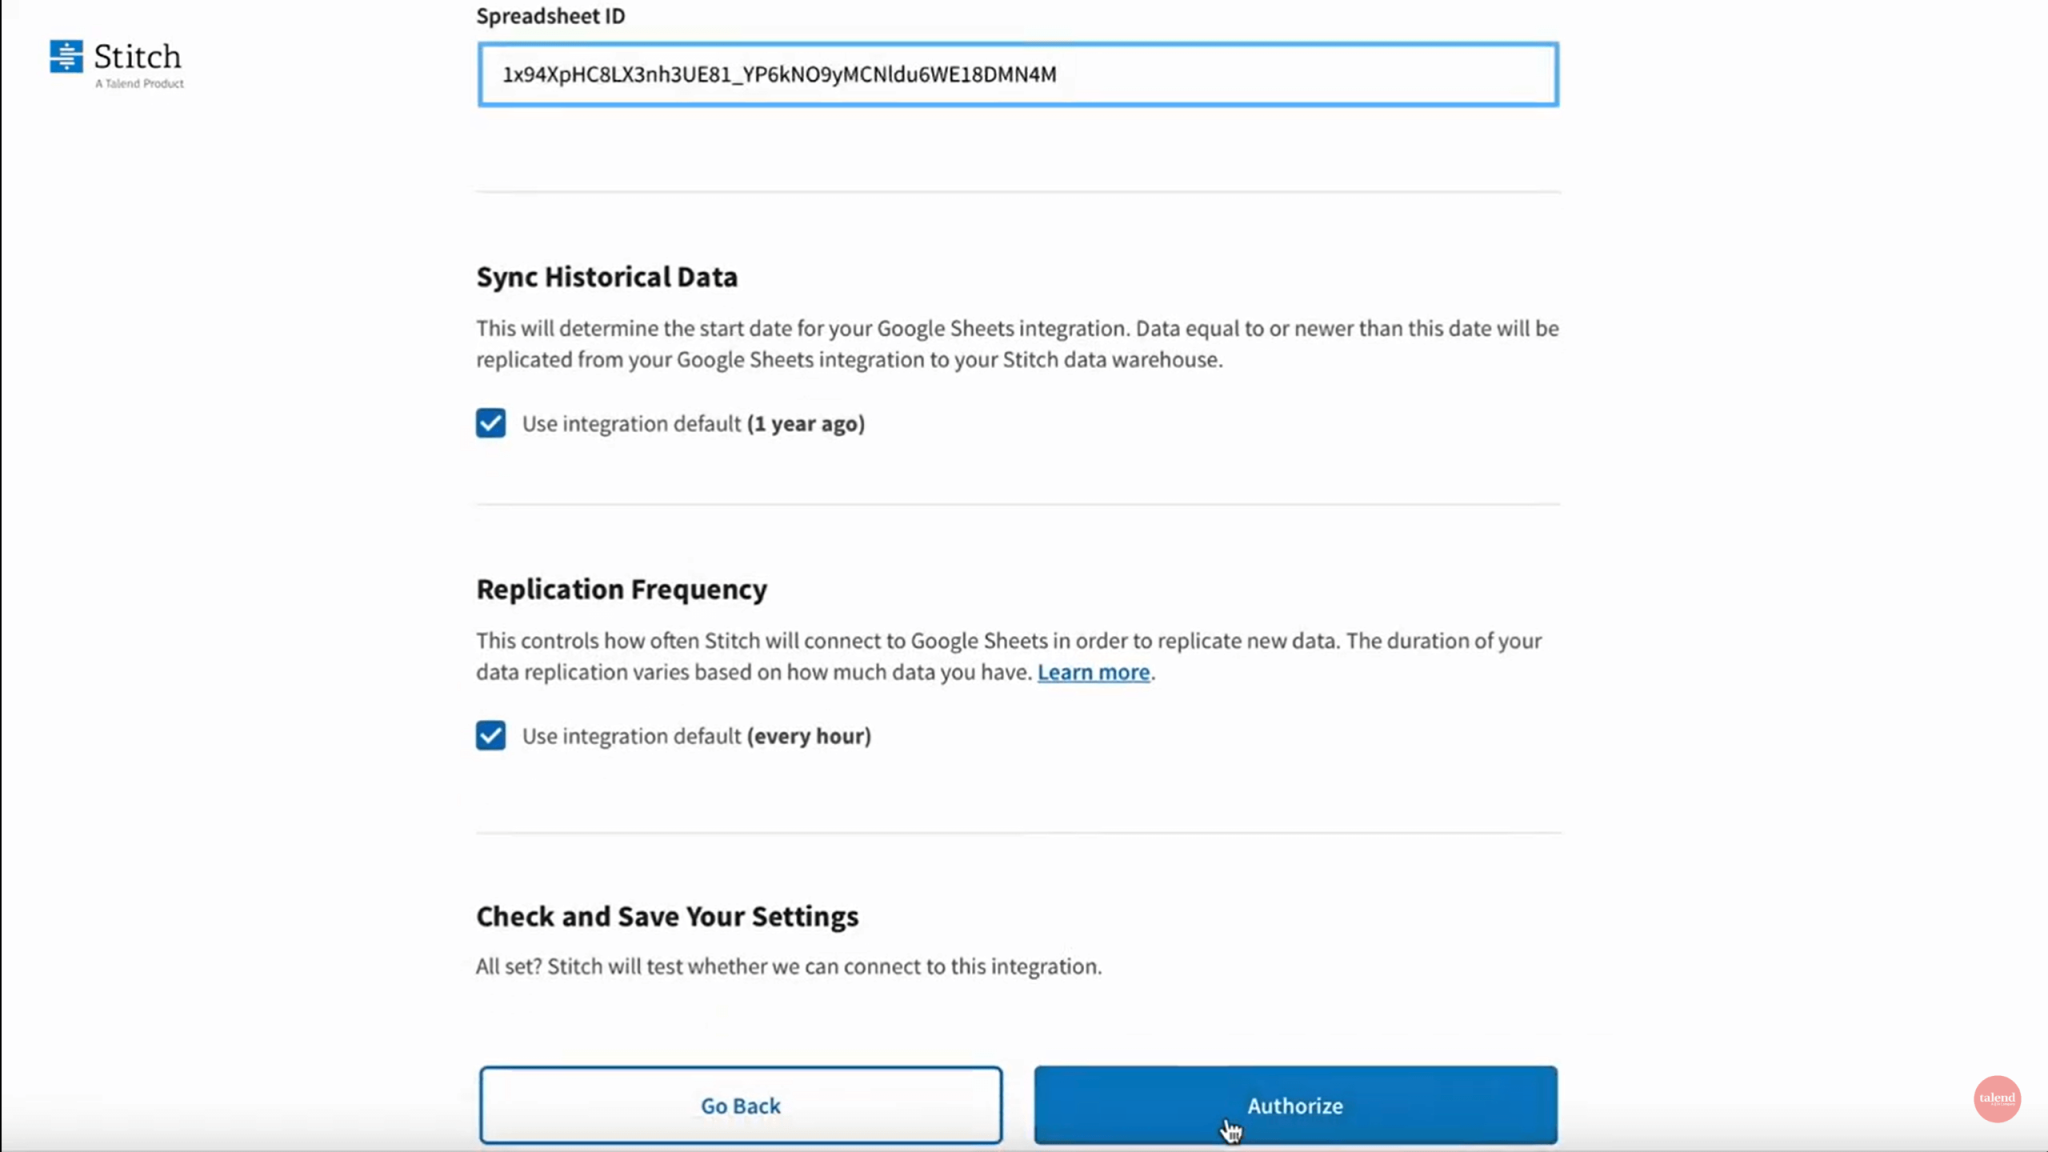Click the Stitch wordmark text
The width and height of the screenshot is (2048, 1152).
138,56
